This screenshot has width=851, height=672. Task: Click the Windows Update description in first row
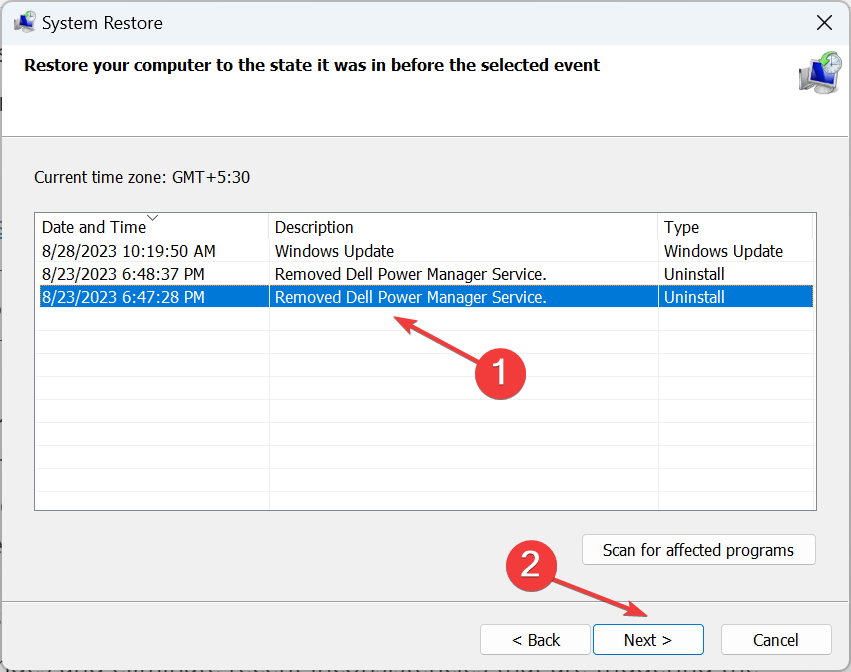[x=334, y=251]
